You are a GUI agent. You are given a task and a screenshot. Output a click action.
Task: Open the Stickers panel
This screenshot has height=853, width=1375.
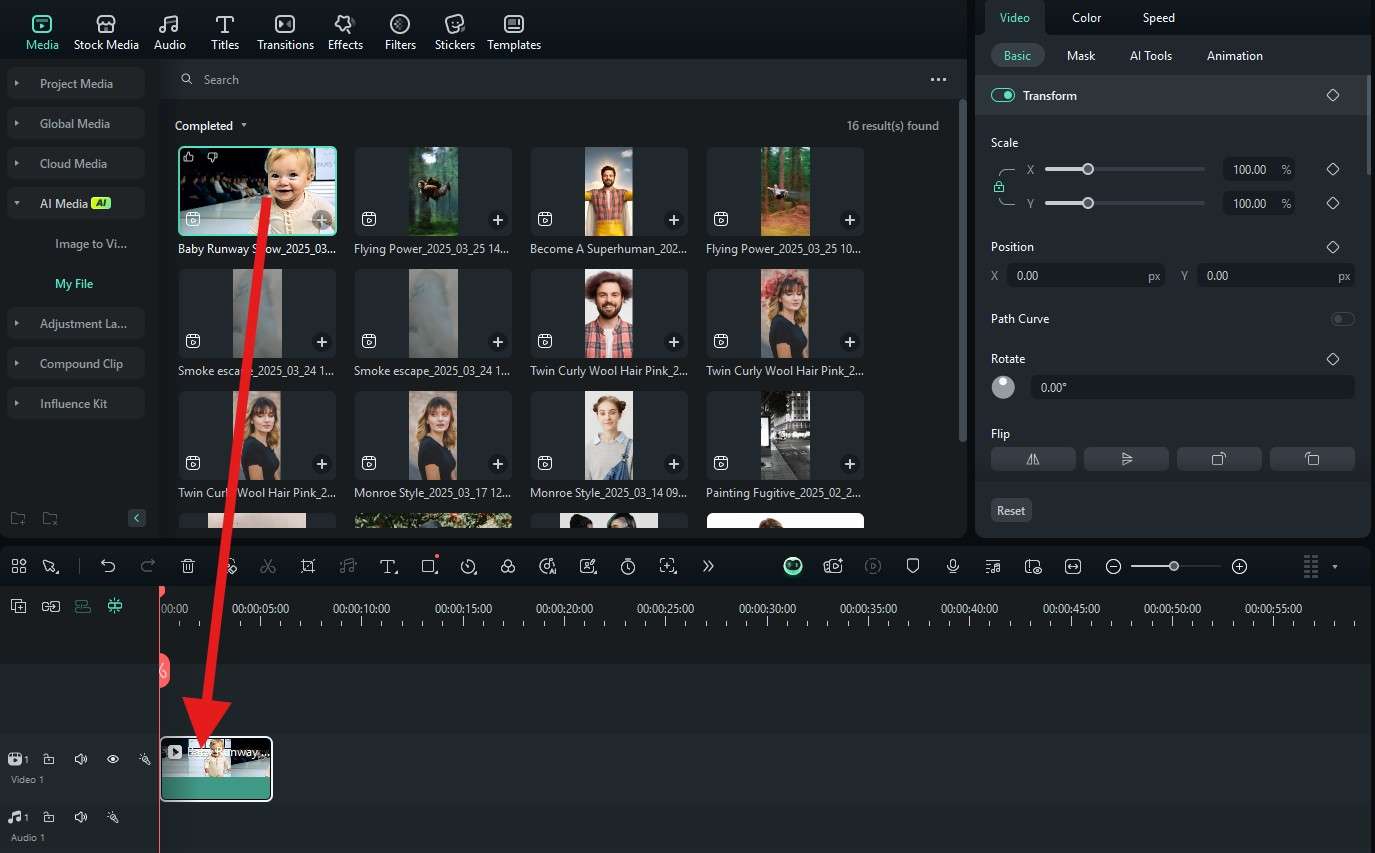pyautogui.click(x=454, y=32)
